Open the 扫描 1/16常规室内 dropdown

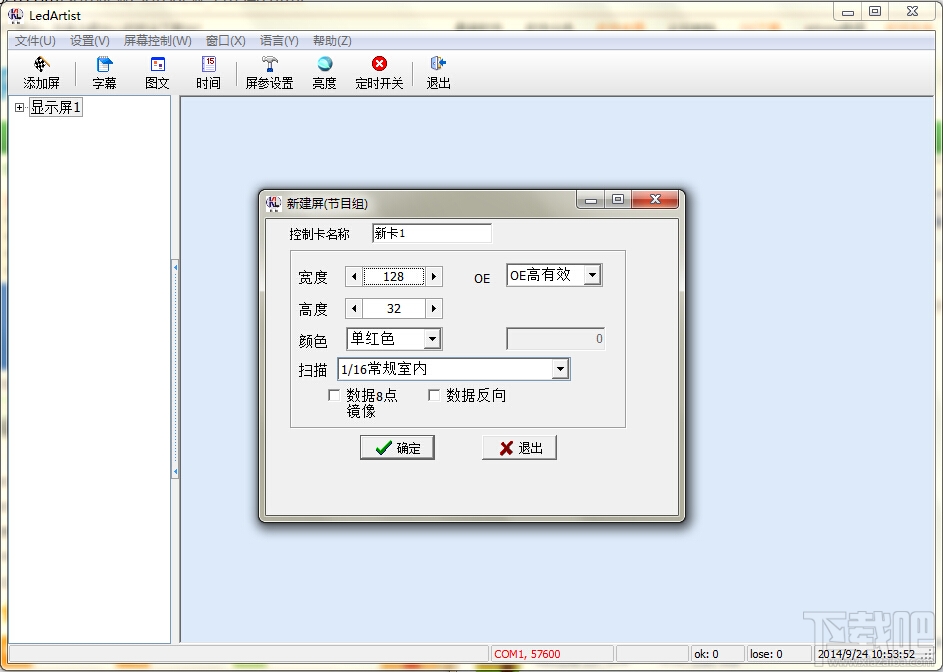[x=560, y=368]
